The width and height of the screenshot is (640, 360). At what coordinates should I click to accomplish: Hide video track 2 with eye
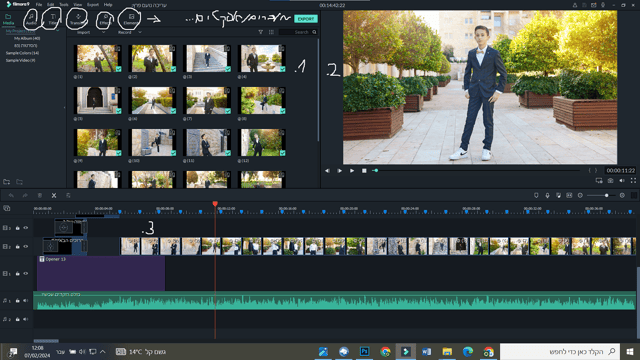click(26, 247)
